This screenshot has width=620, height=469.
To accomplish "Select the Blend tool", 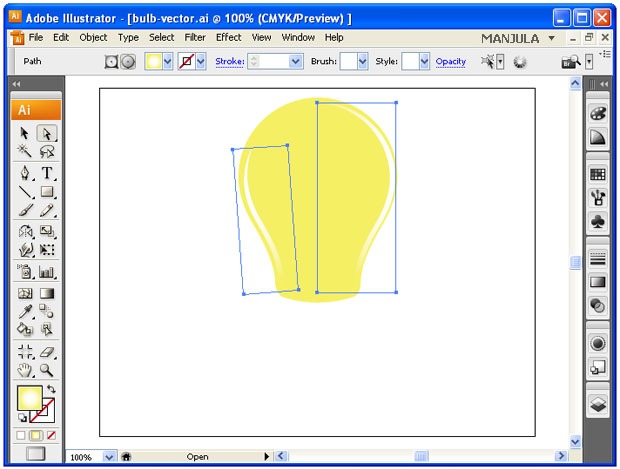I will pos(47,312).
